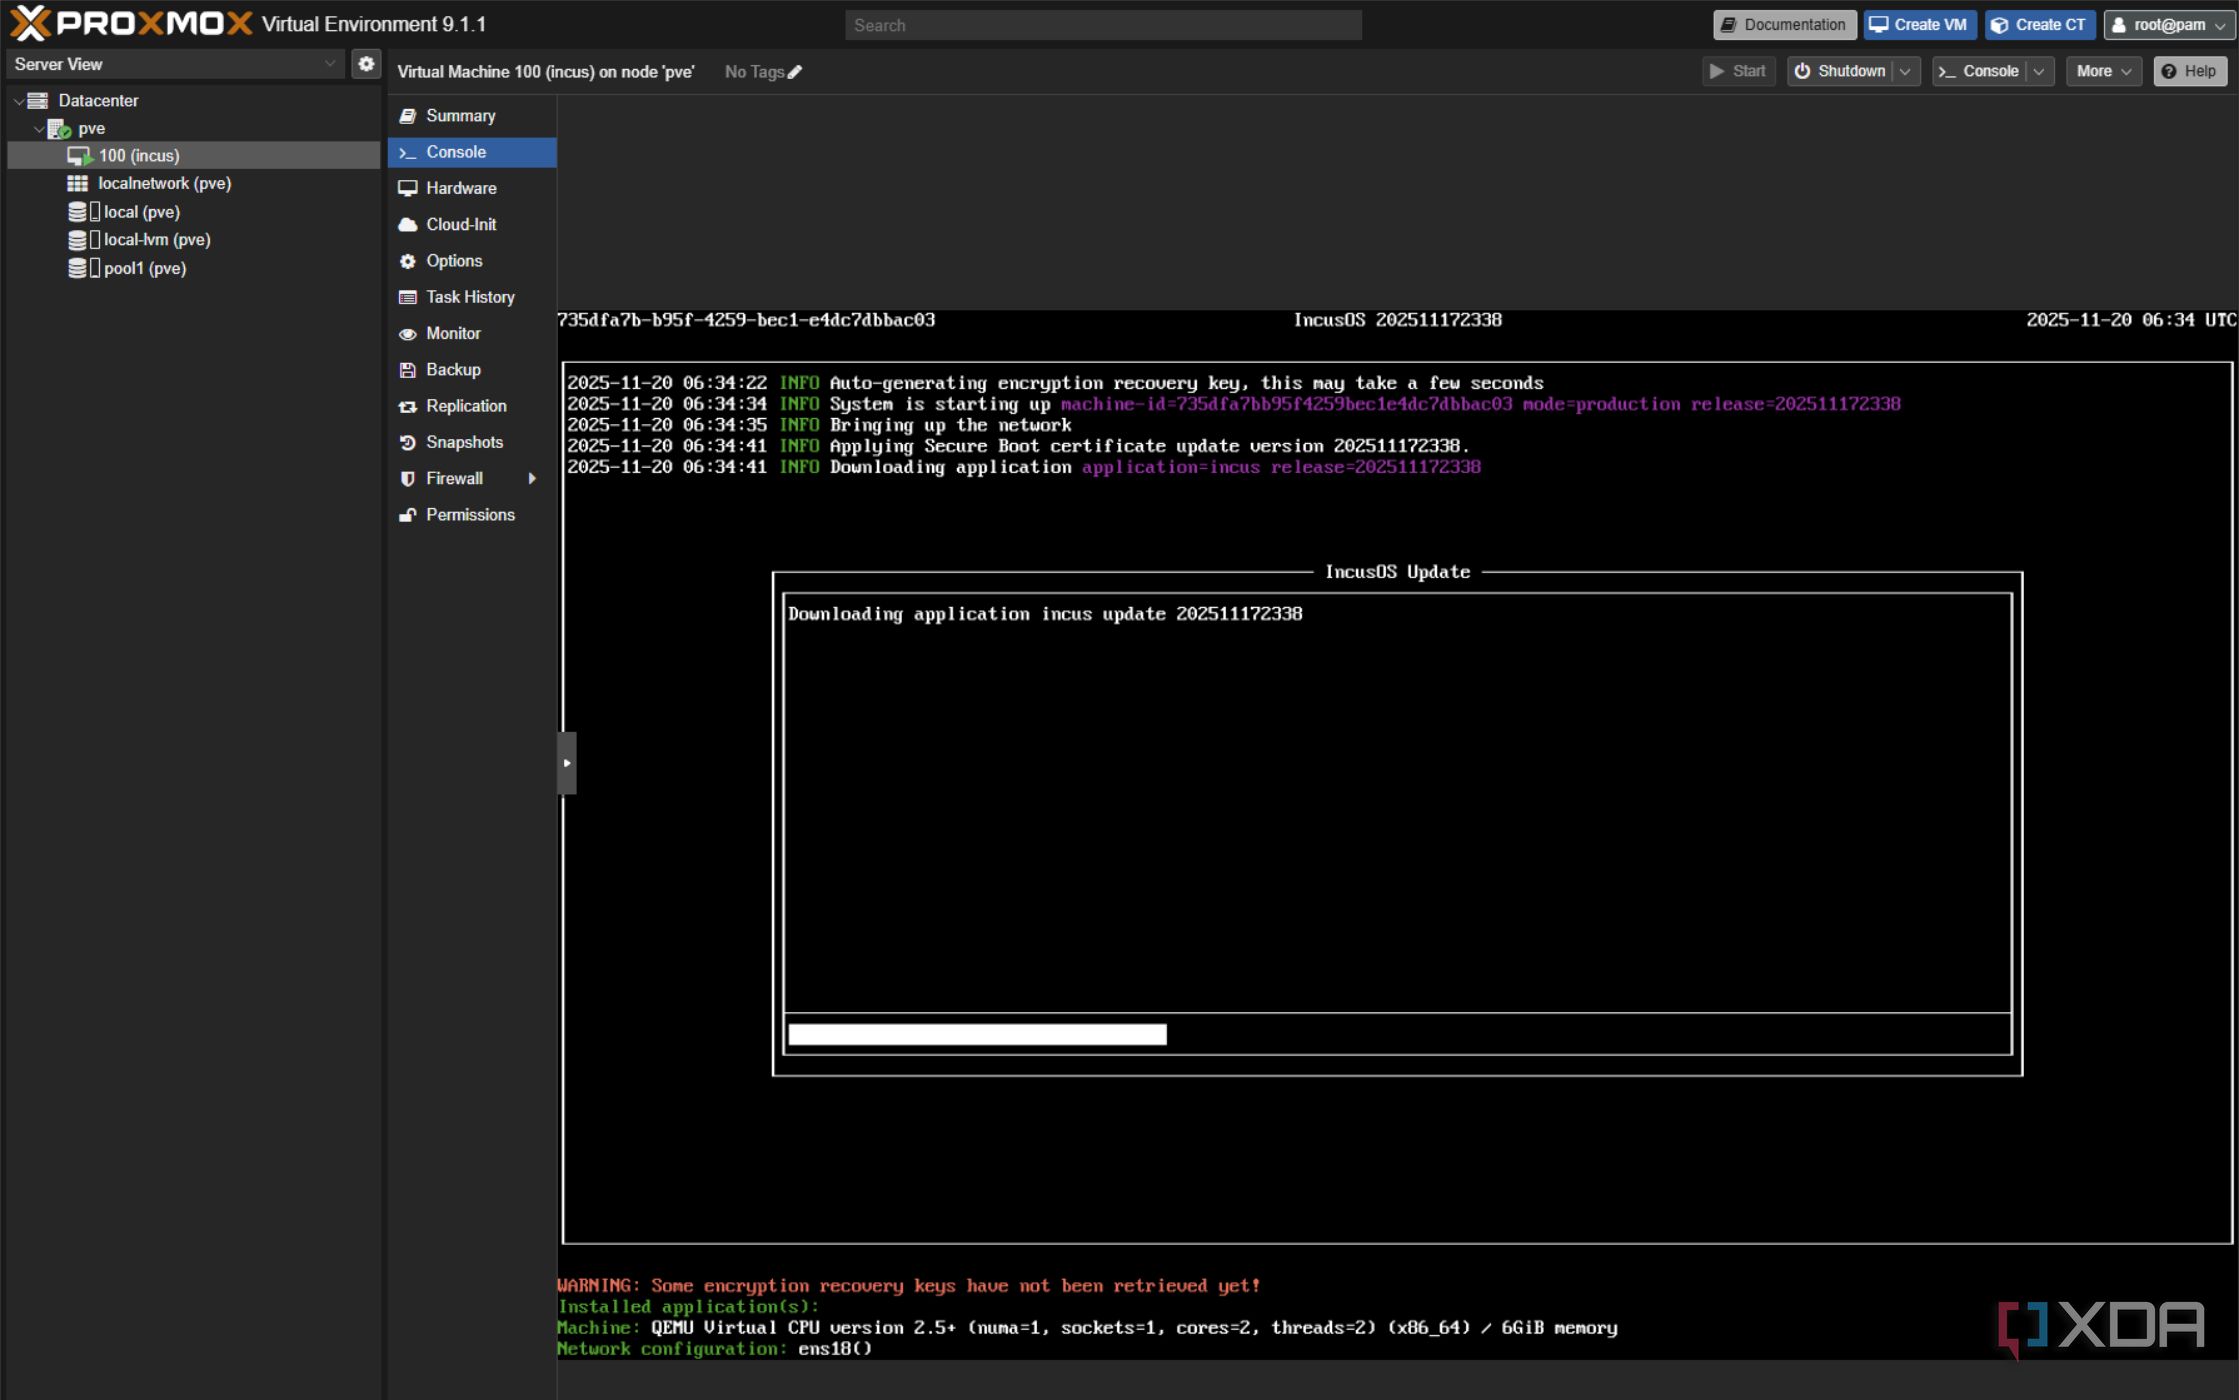Screen dimensions: 2239x1400
Task: Click the localnetwork grid icon
Action: point(77,184)
